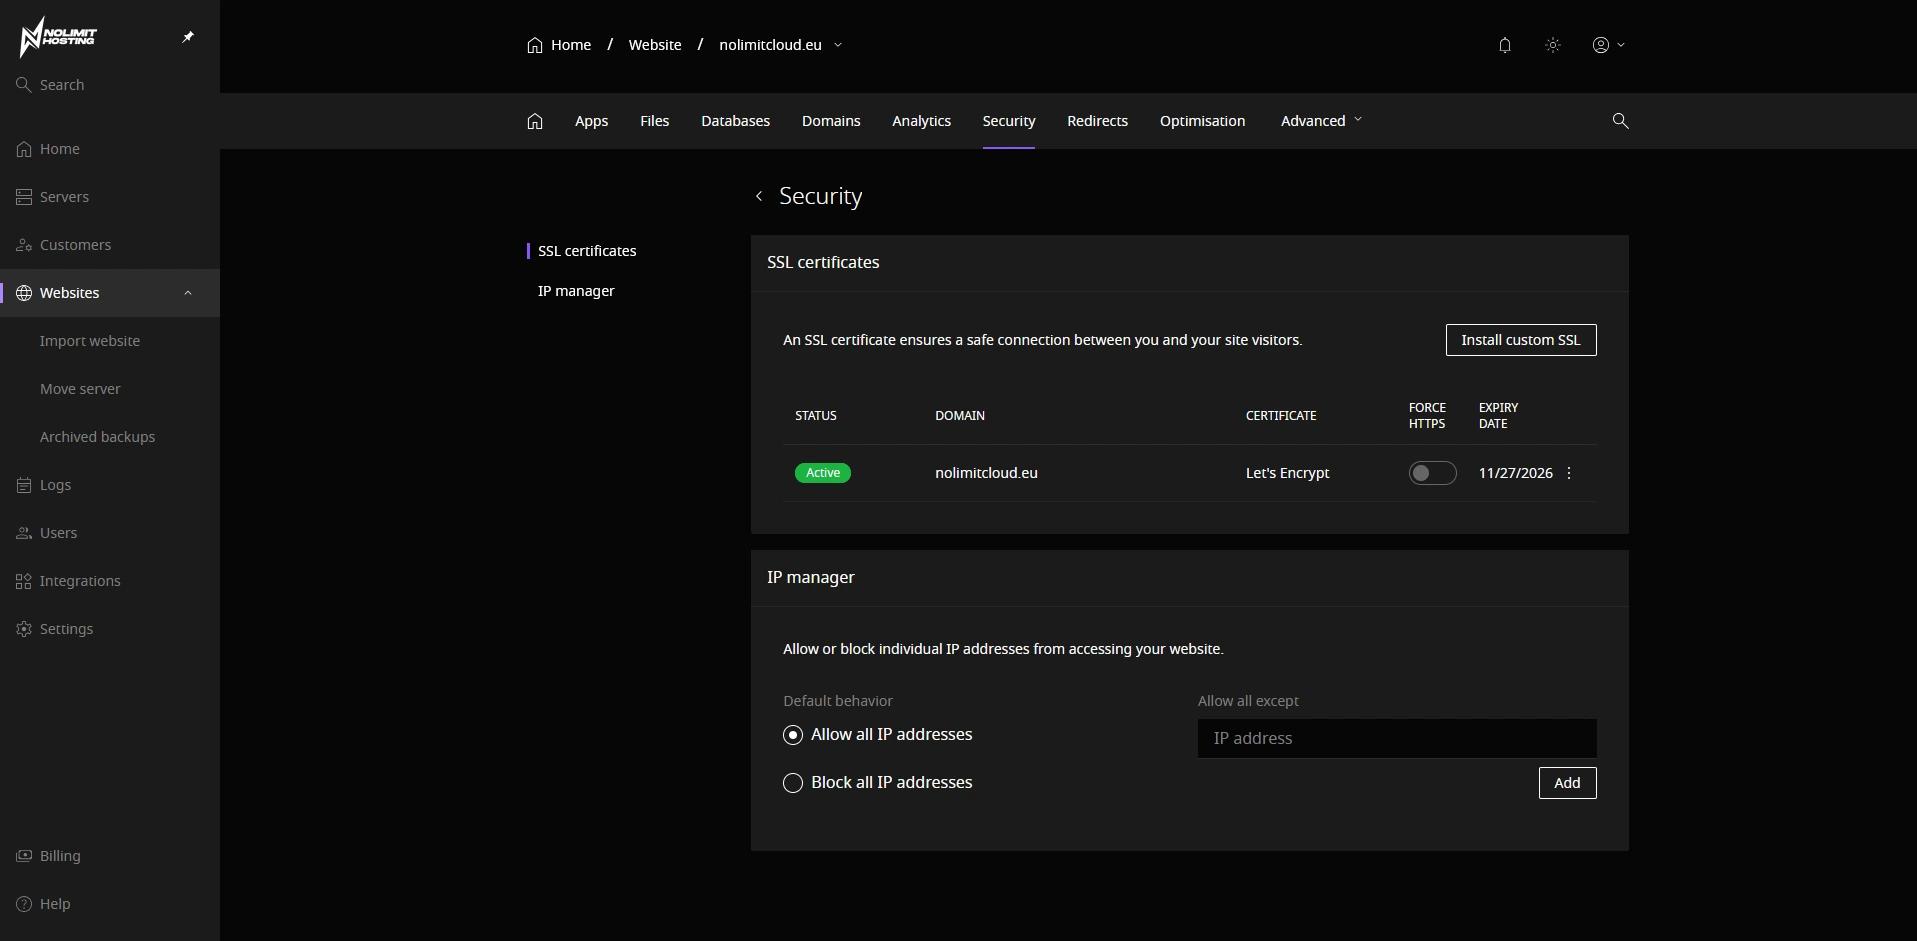Expand the Advanced tab dropdown
Viewport: 1917px width, 941px height.
pyautogui.click(x=1321, y=121)
